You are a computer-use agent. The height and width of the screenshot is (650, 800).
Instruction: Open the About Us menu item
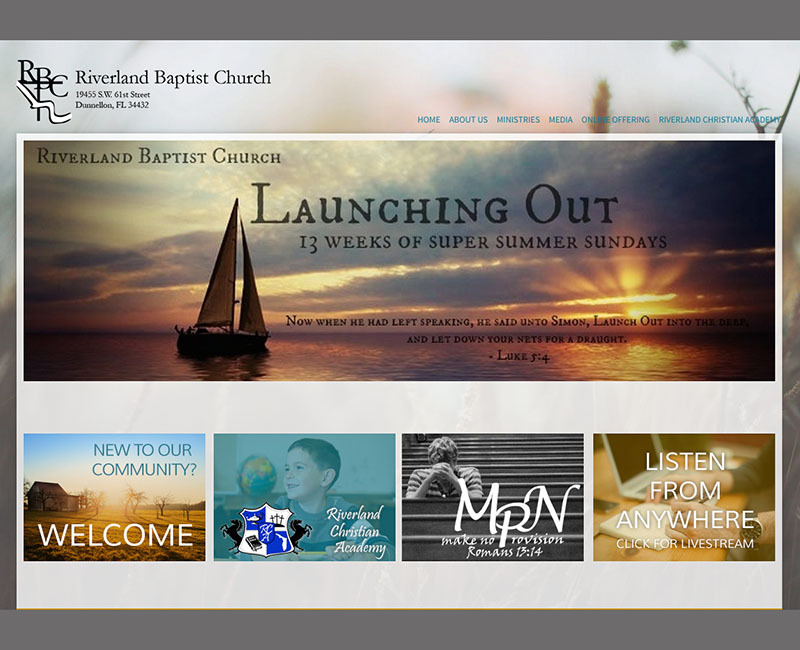click(x=468, y=119)
